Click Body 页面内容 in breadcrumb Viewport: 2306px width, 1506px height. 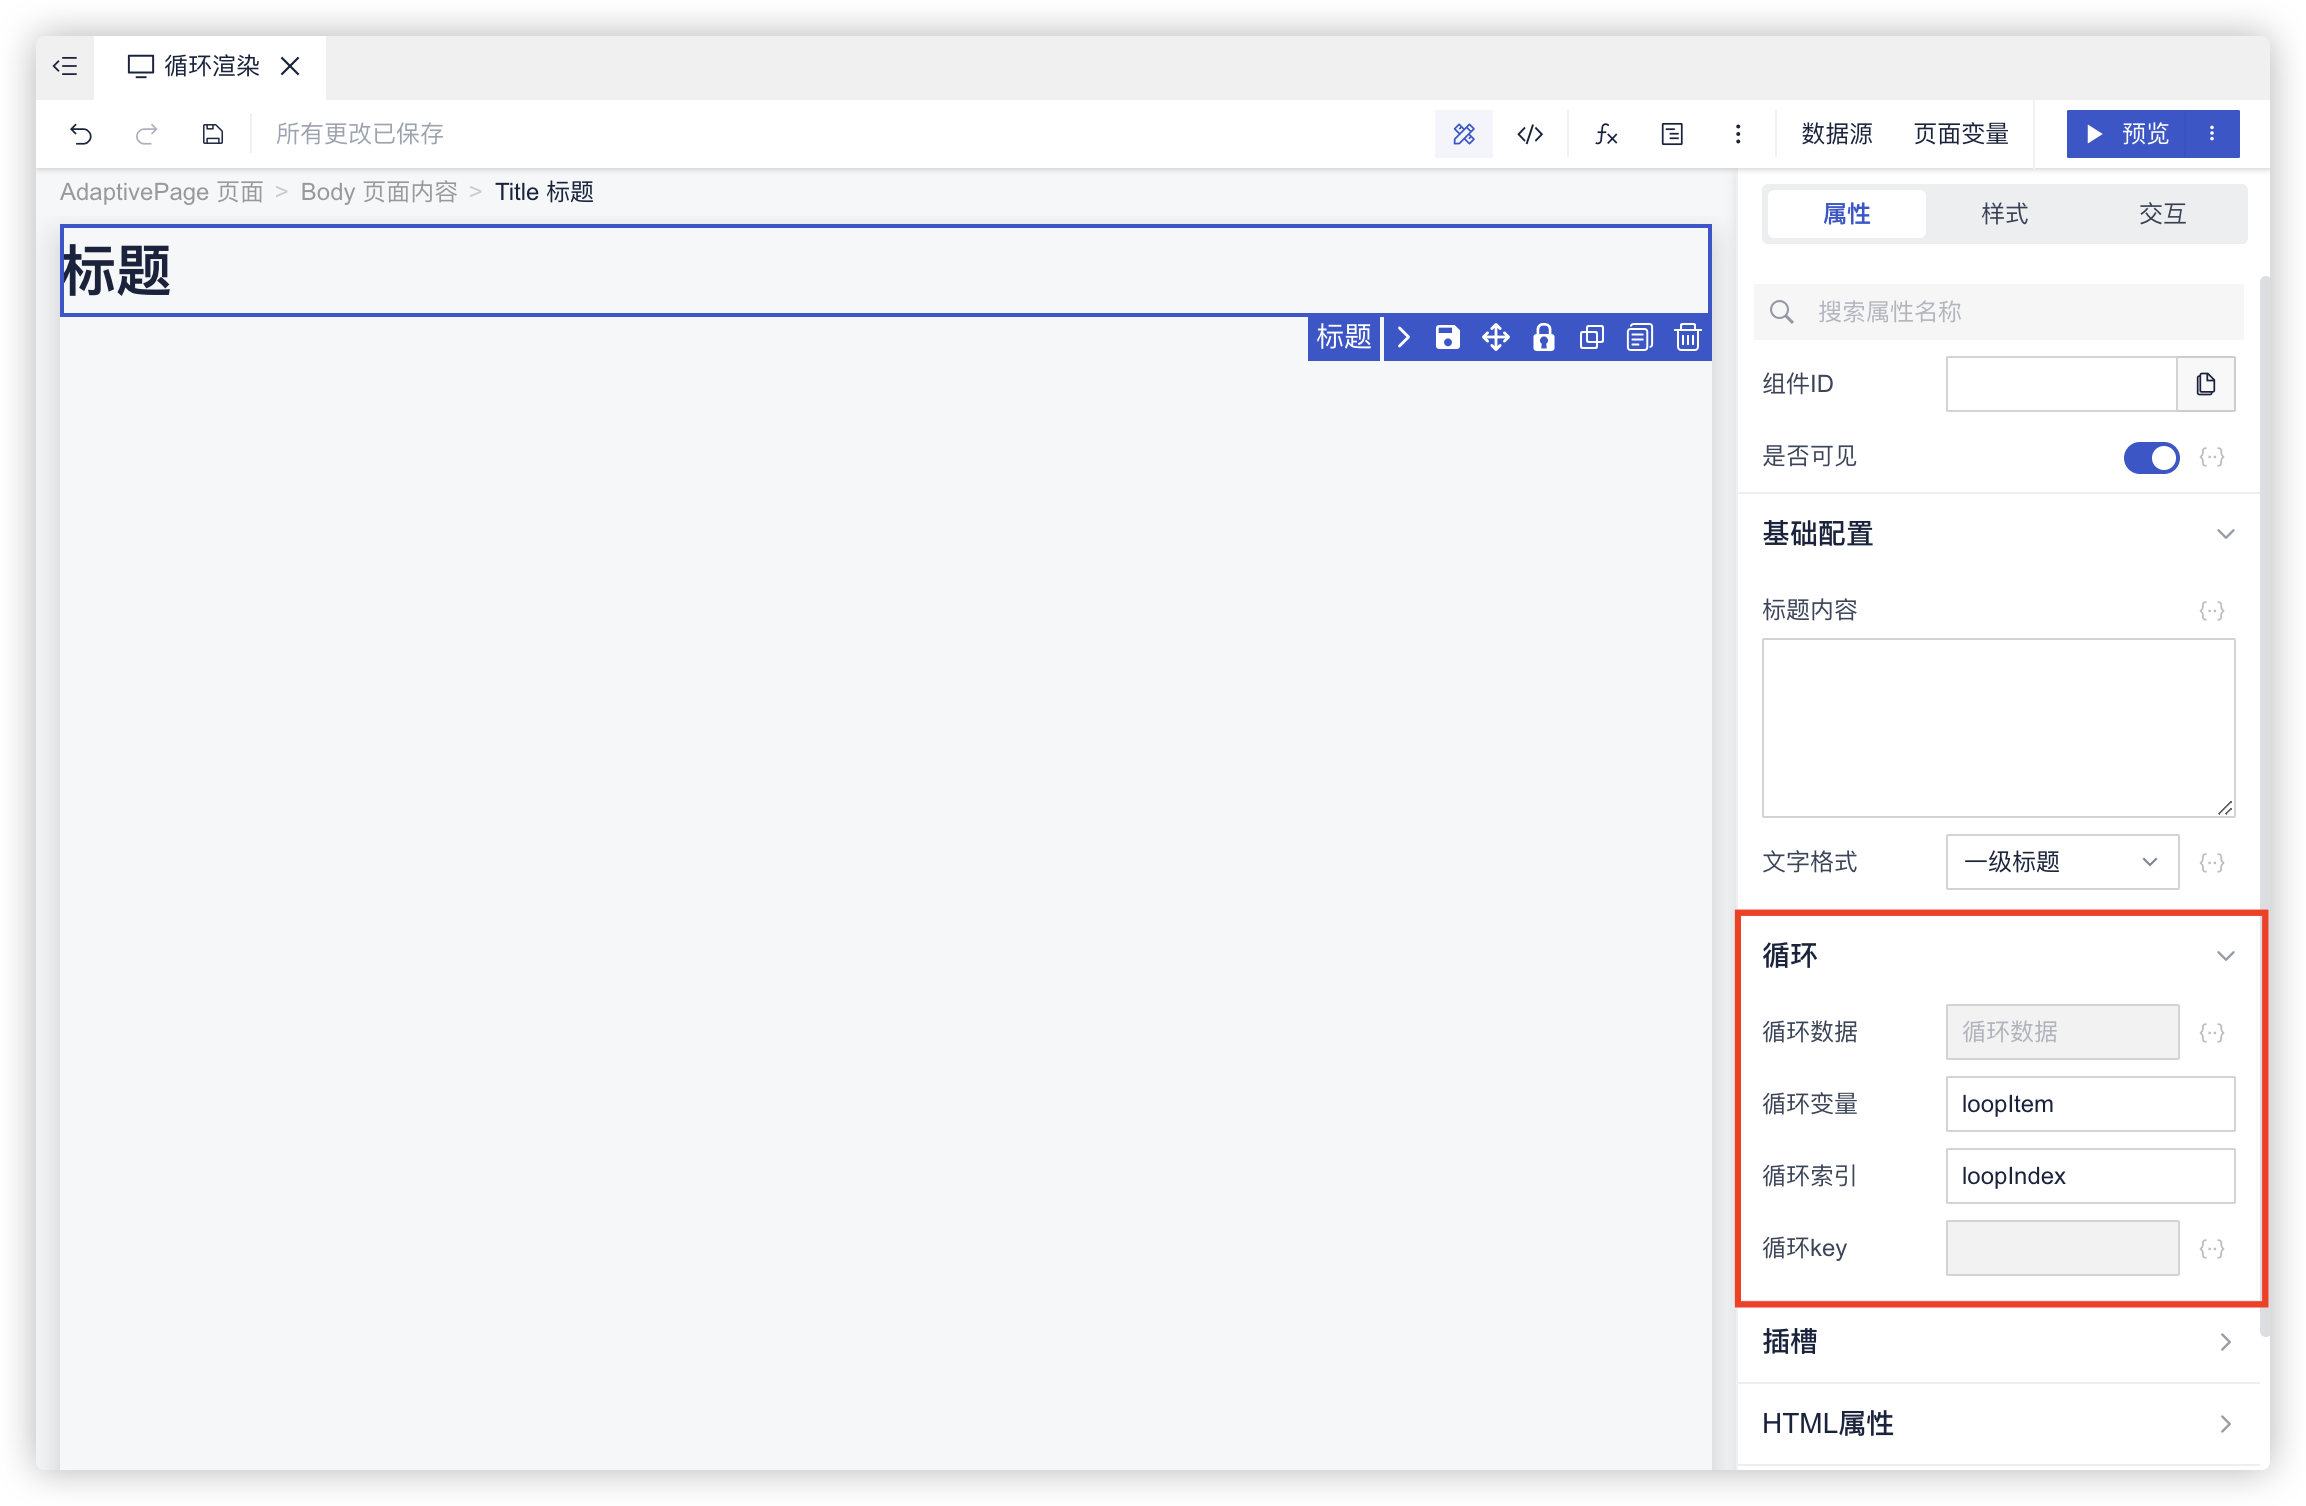tap(378, 192)
